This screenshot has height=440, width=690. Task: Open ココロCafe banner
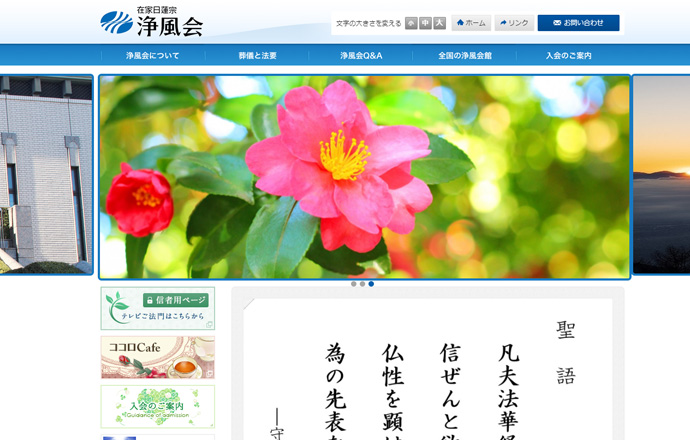tap(158, 357)
